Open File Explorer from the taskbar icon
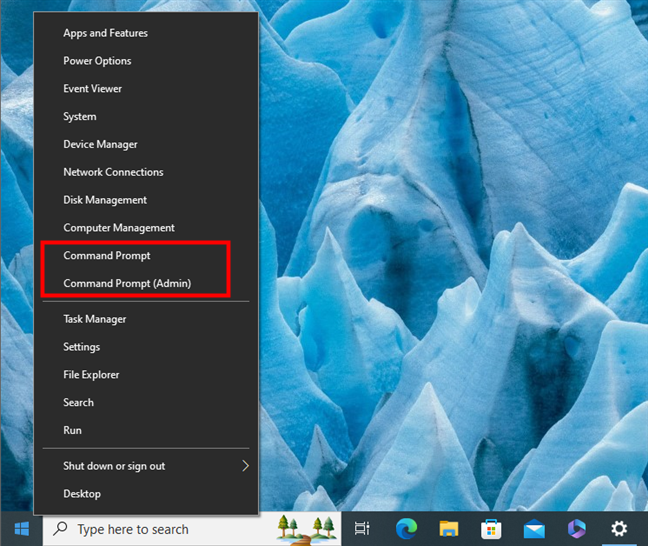The height and width of the screenshot is (546, 648). [449, 529]
